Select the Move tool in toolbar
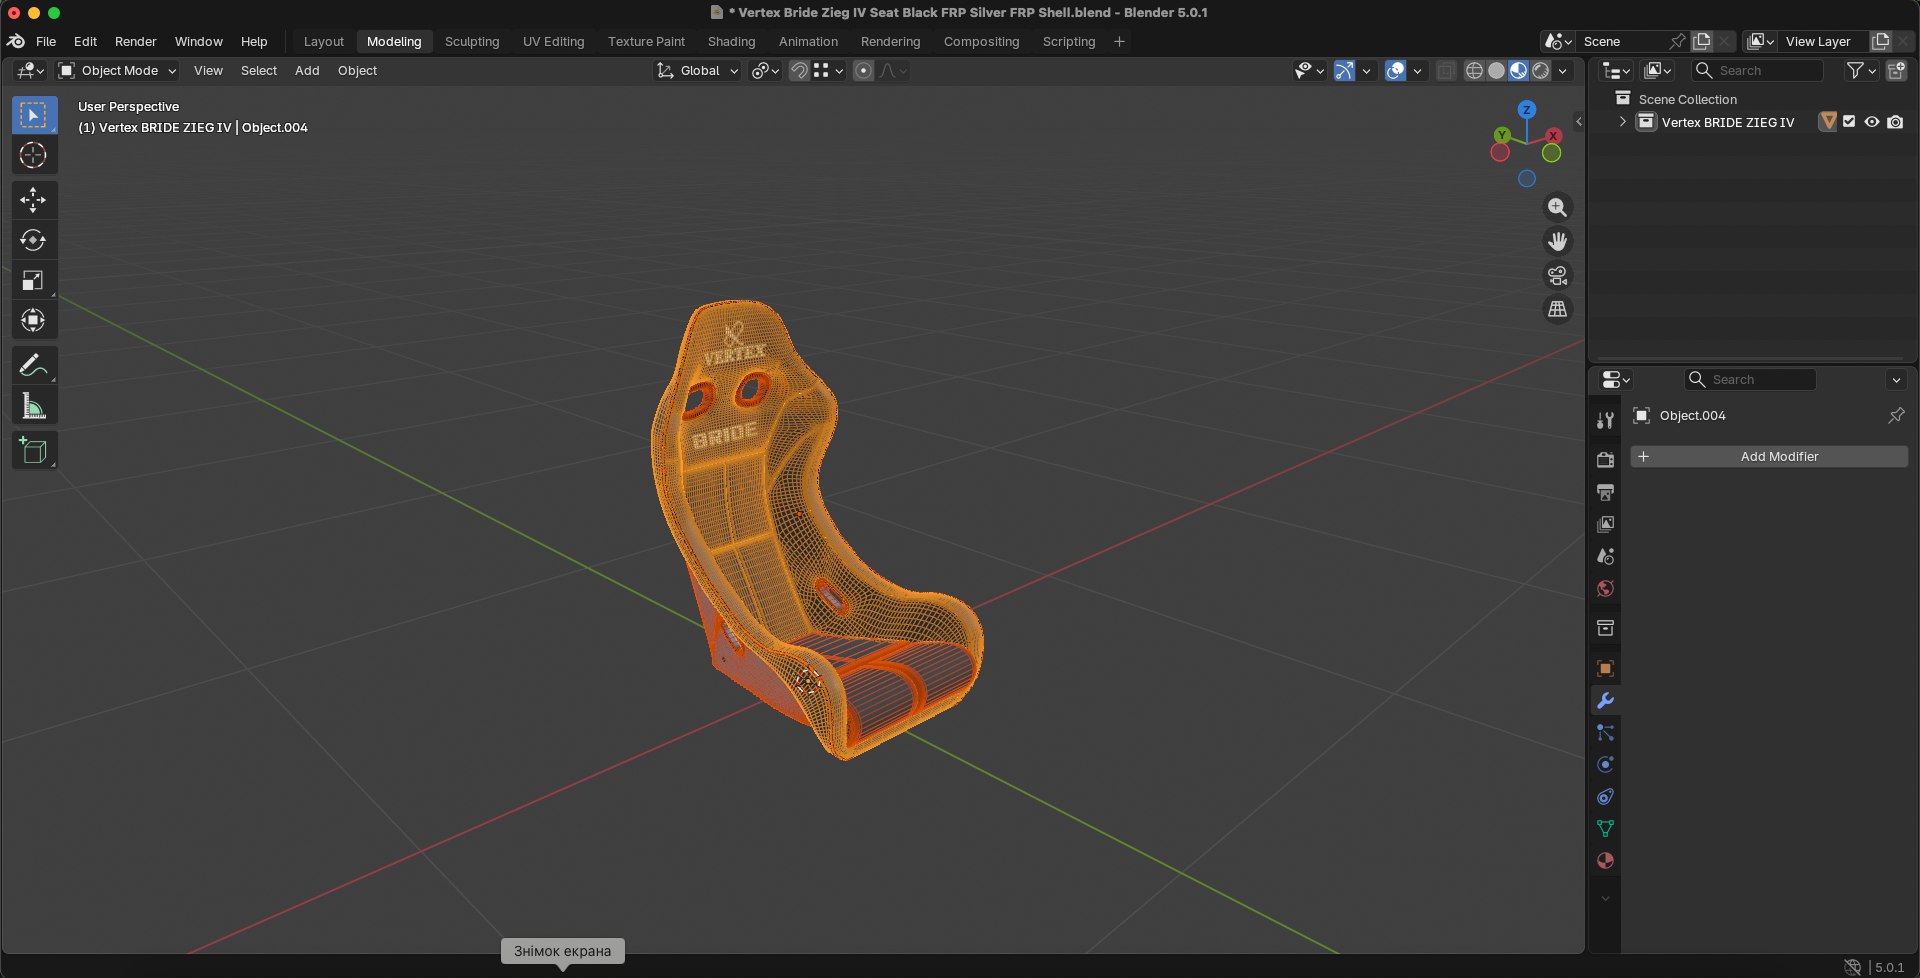The image size is (1920, 978). [x=33, y=200]
